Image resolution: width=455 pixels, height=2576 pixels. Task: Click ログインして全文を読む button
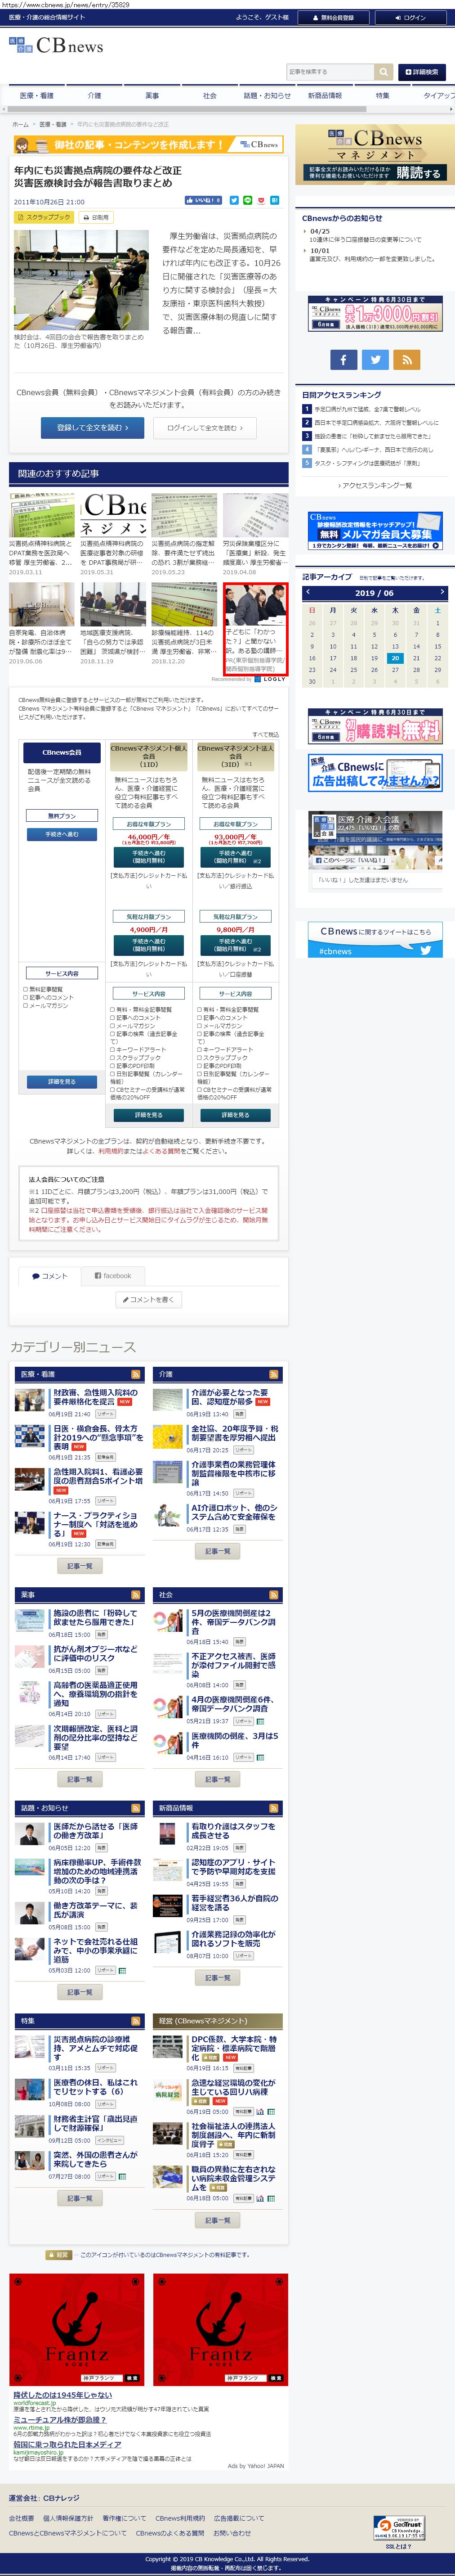(x=205, y=428)
